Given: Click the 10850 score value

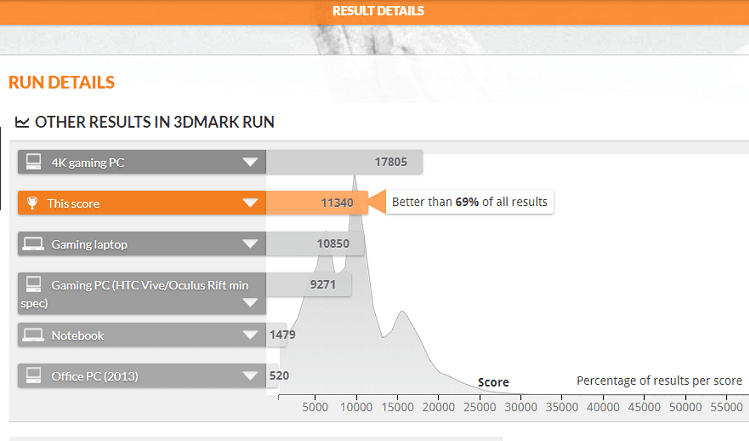Looking at the screenshot, I should pos(333,244).
